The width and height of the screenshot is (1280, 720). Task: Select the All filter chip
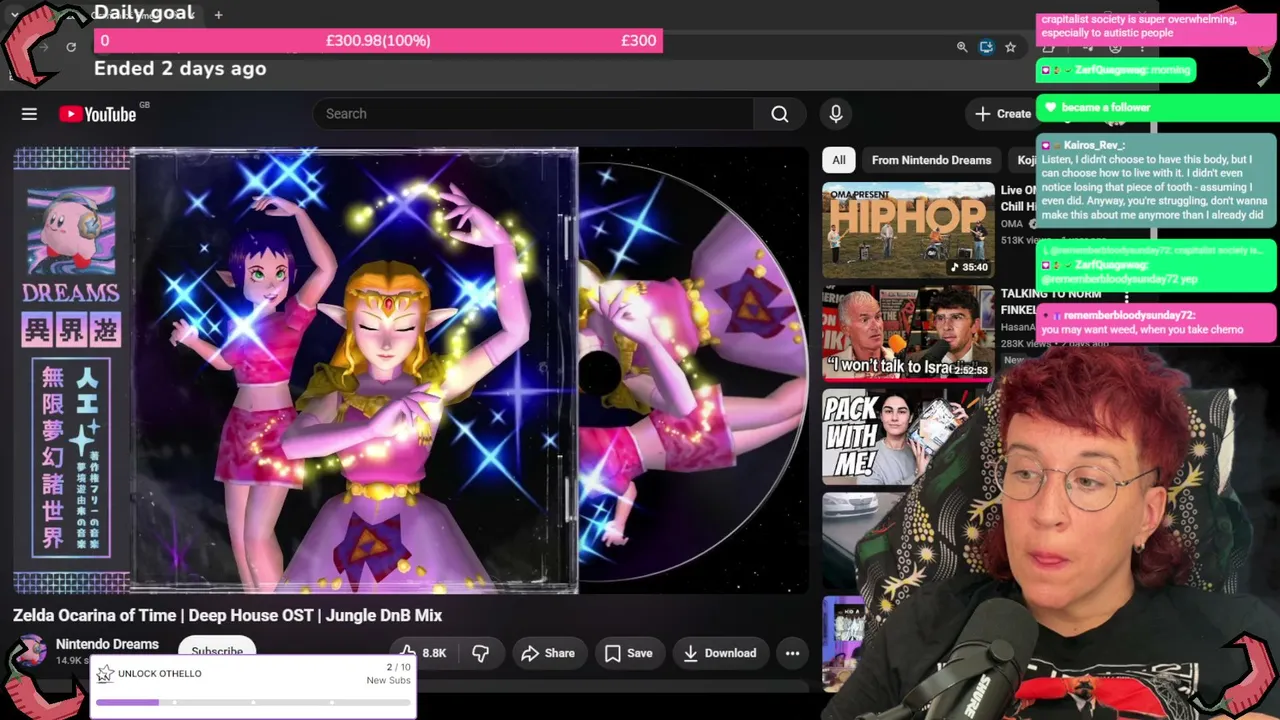click(839, 160)
